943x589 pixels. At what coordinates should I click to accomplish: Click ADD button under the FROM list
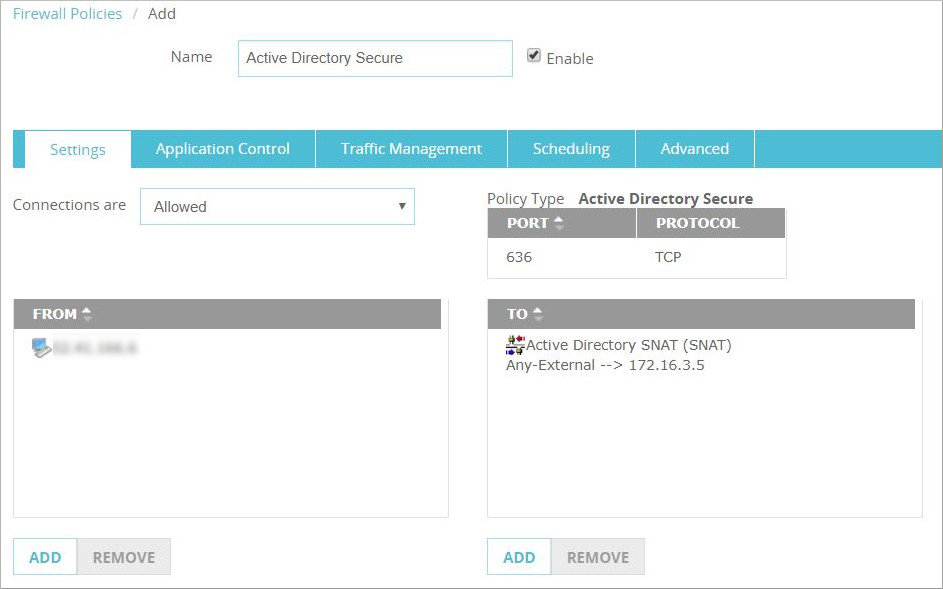[45, 557]
